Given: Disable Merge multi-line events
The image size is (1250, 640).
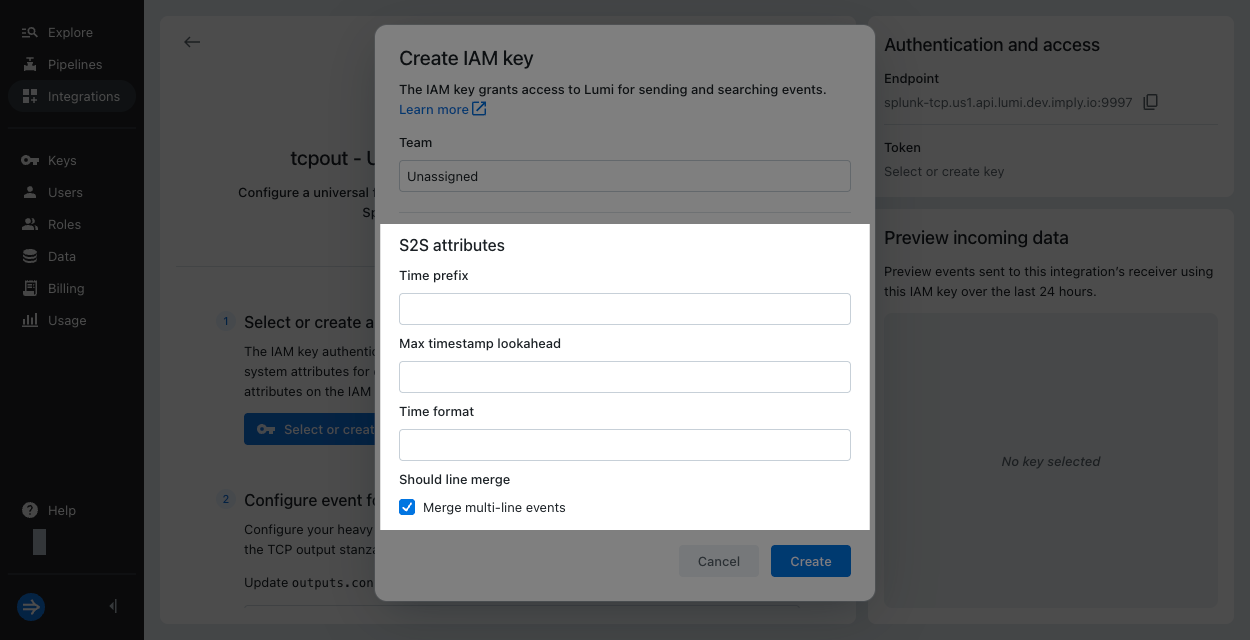Looking at the screenshot, I should coord(407,507).
